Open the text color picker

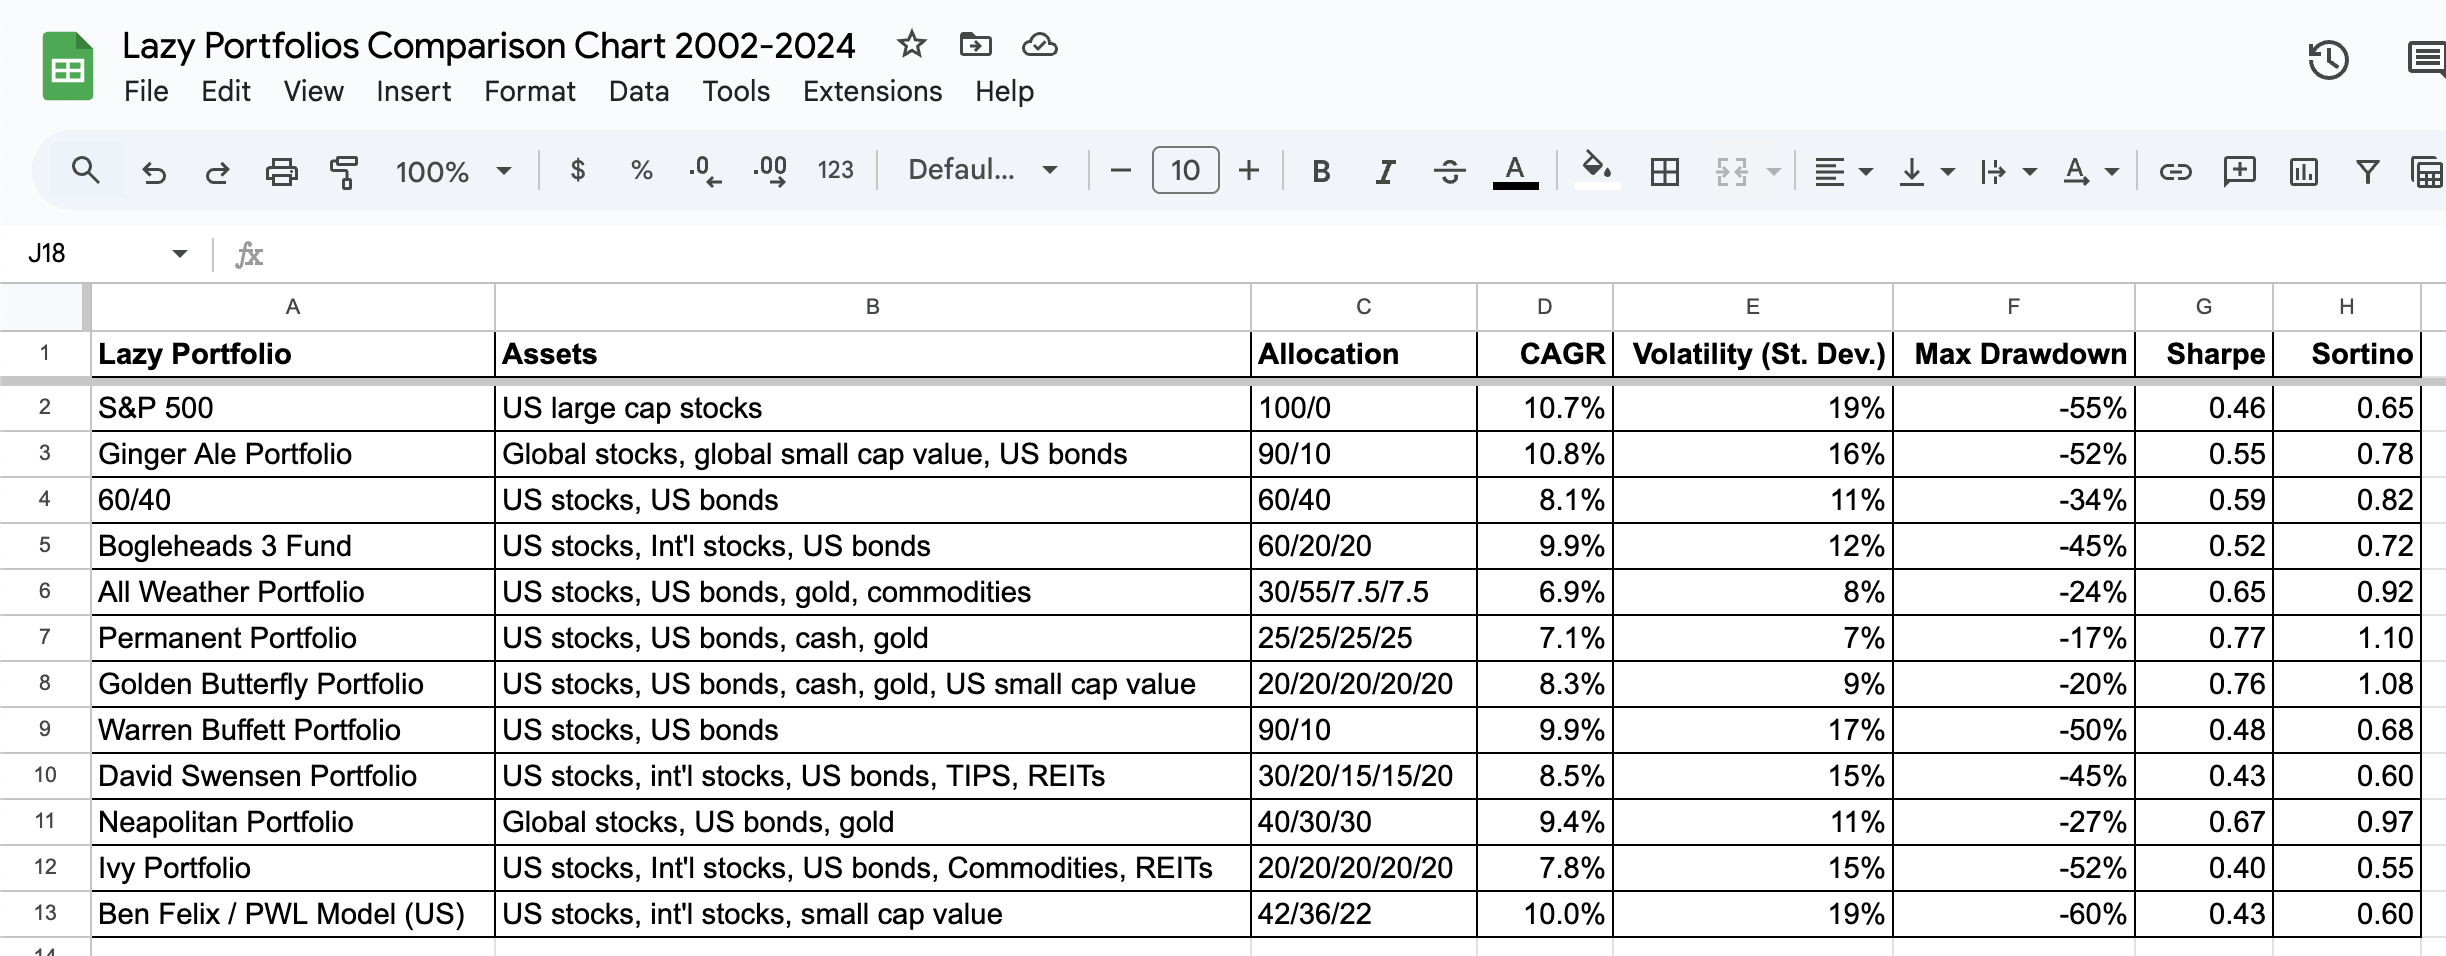click(x=1515, y=172)
